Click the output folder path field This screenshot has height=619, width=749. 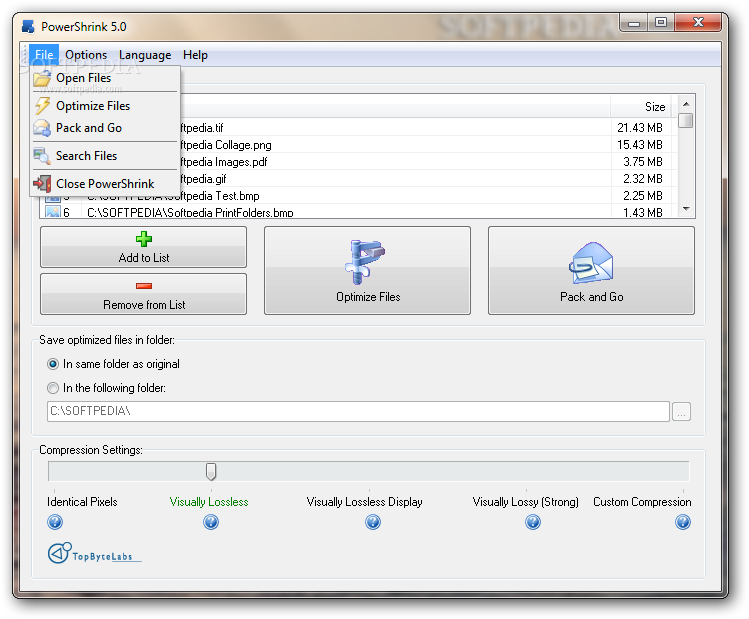pyautogui.click(x=358, y=411)
